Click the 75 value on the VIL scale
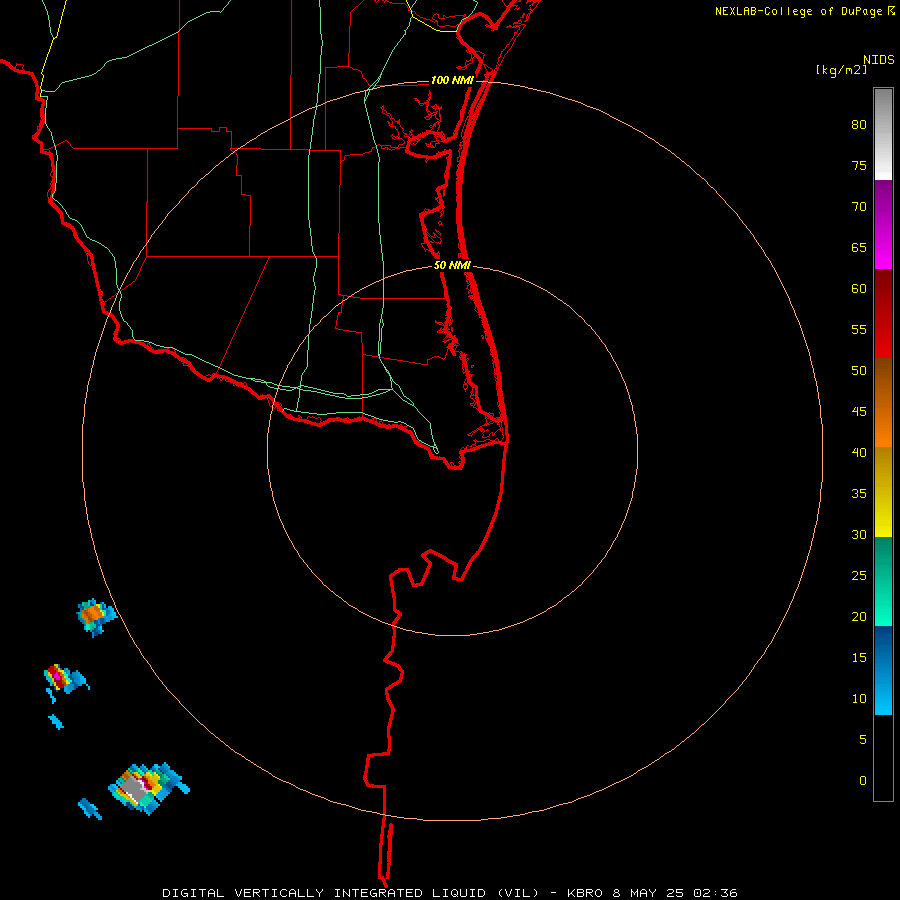 859,165
